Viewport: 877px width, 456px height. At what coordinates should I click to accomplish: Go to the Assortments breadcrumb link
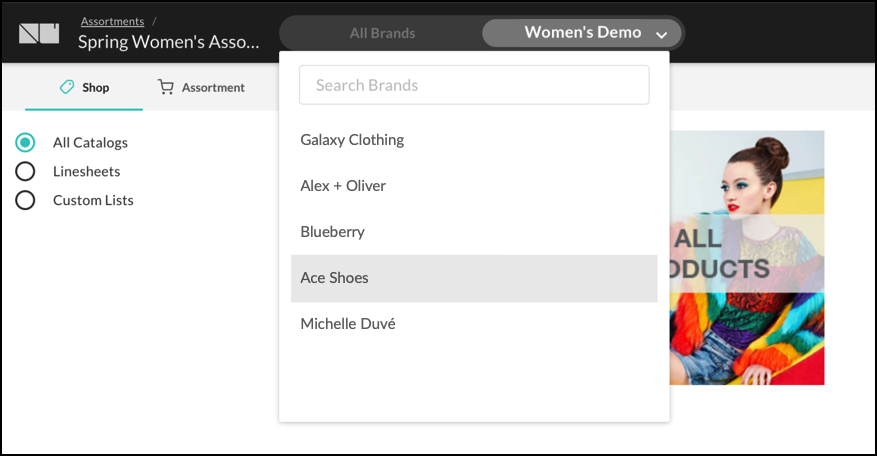click(x=112, y=21)
